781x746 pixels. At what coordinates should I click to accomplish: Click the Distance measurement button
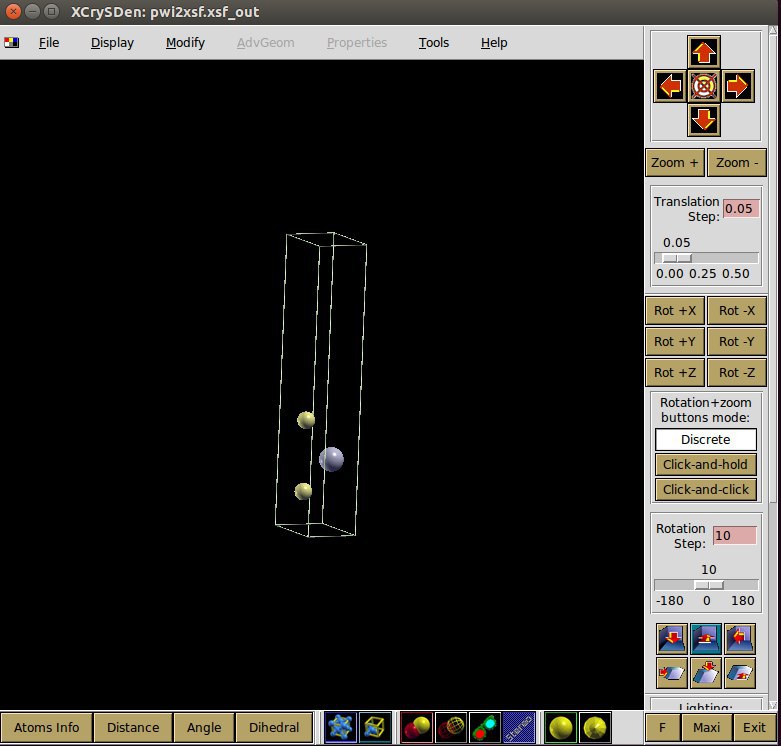coord(133,728)
